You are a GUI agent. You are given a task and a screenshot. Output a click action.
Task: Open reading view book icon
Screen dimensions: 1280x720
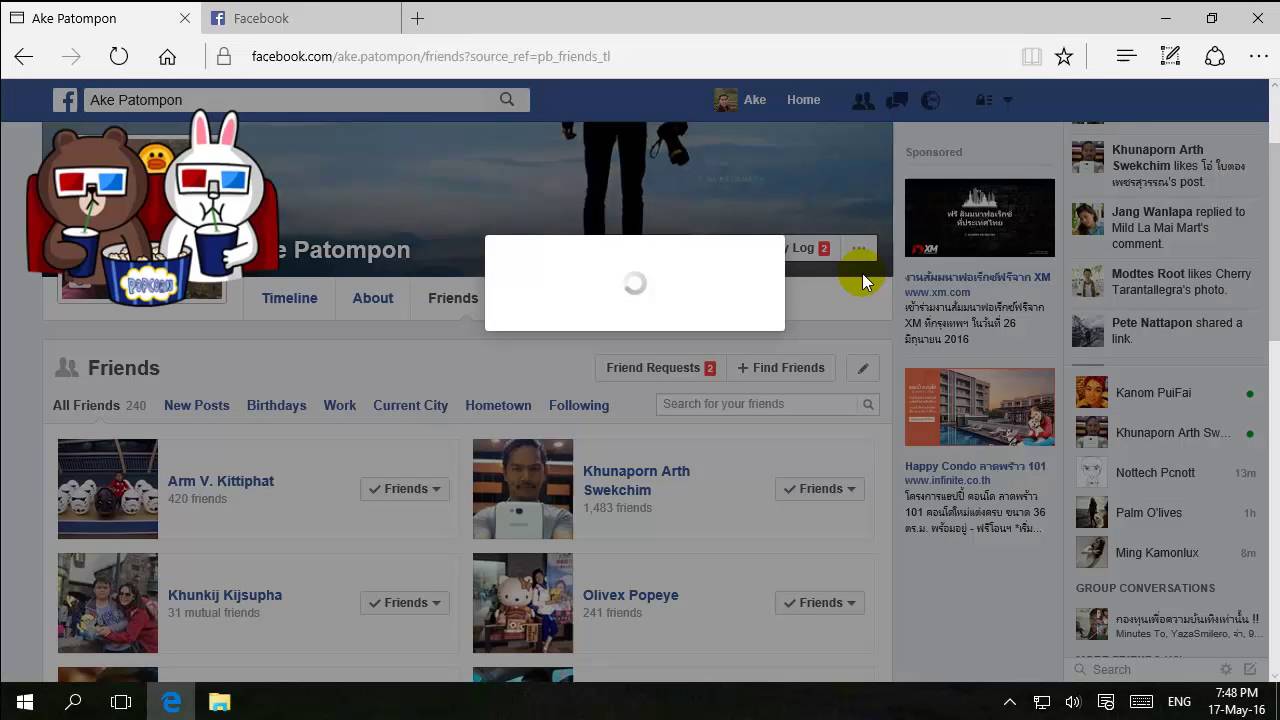(1031, 57)
